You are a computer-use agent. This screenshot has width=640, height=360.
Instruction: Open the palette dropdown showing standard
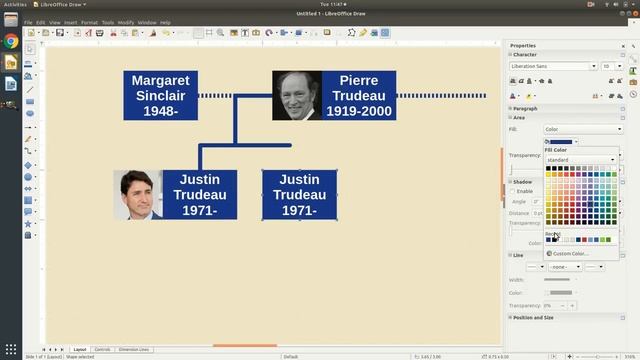point(581,160)
